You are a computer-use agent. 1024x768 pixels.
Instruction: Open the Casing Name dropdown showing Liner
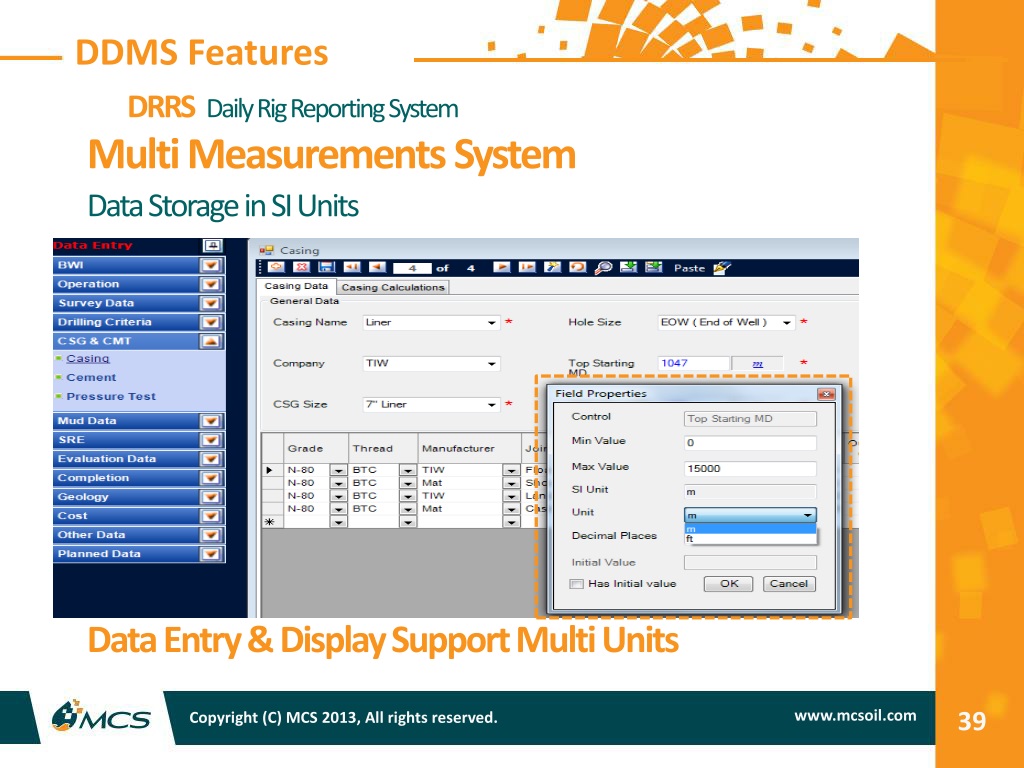tap(492, 323)
